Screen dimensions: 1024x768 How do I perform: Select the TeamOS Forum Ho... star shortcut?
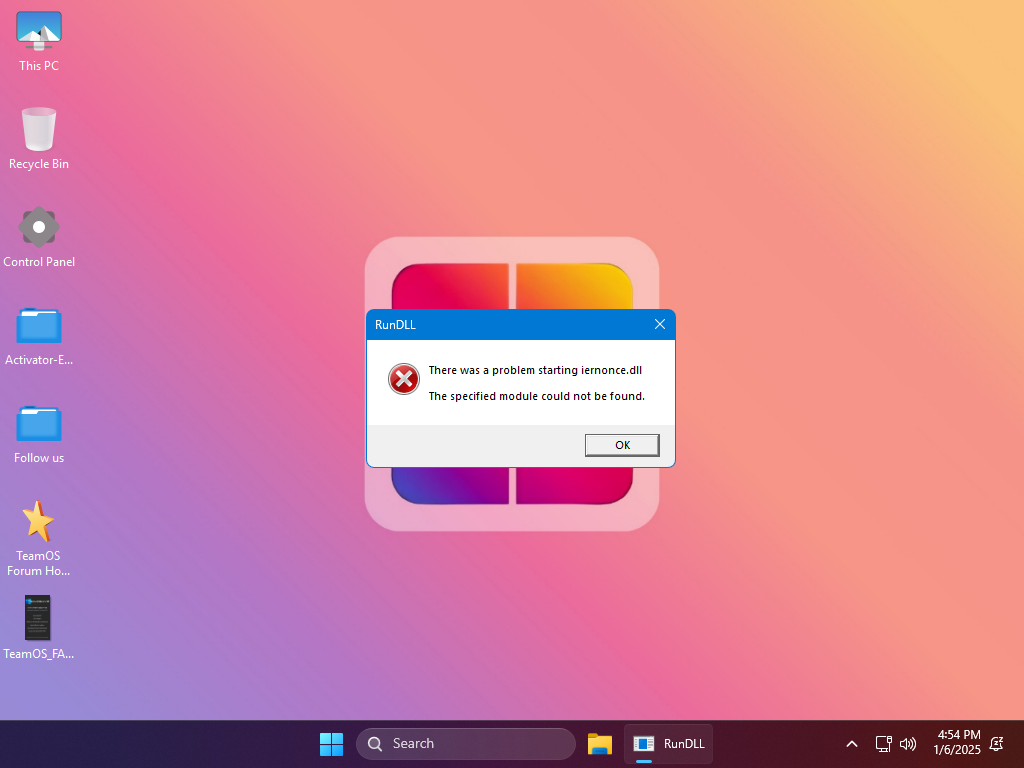[39, 538]
